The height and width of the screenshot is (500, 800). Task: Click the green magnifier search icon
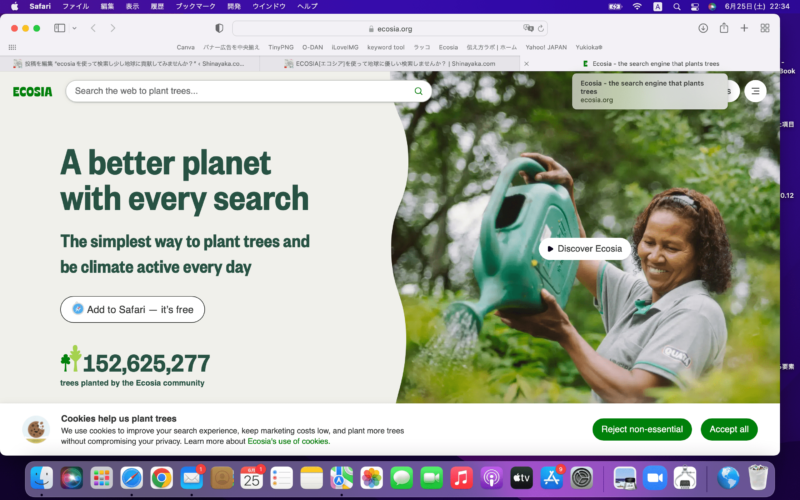click(x=418, y=91)
